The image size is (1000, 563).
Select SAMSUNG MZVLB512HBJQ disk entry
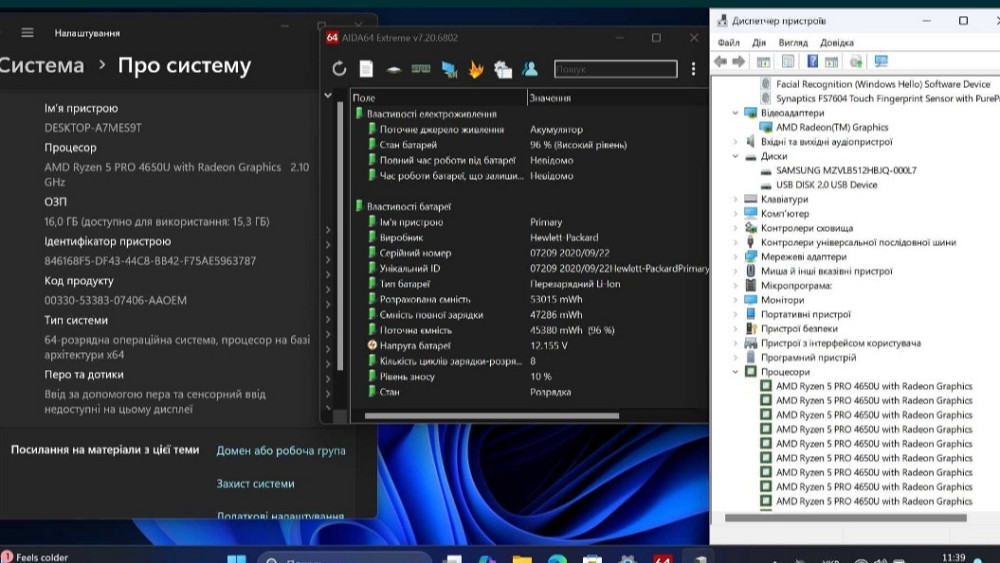(845, 171)
